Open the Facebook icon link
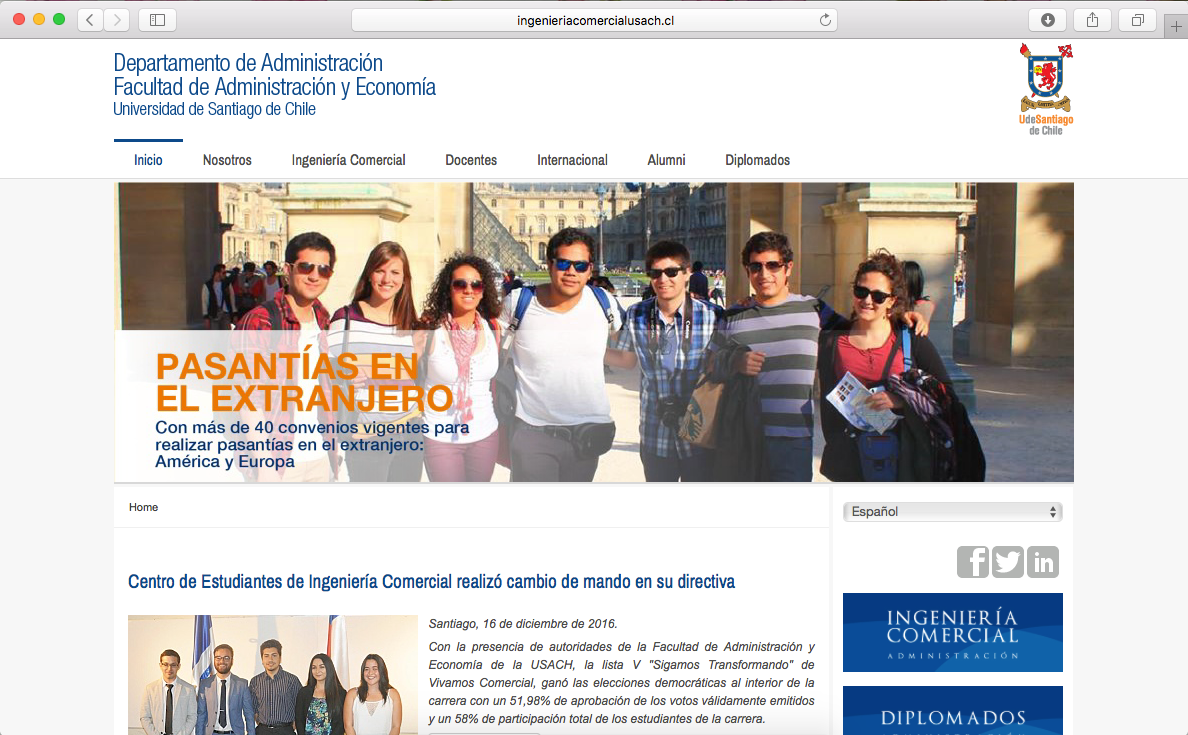The width and height of the screenshot is (1188, 735). click(973, 561)
